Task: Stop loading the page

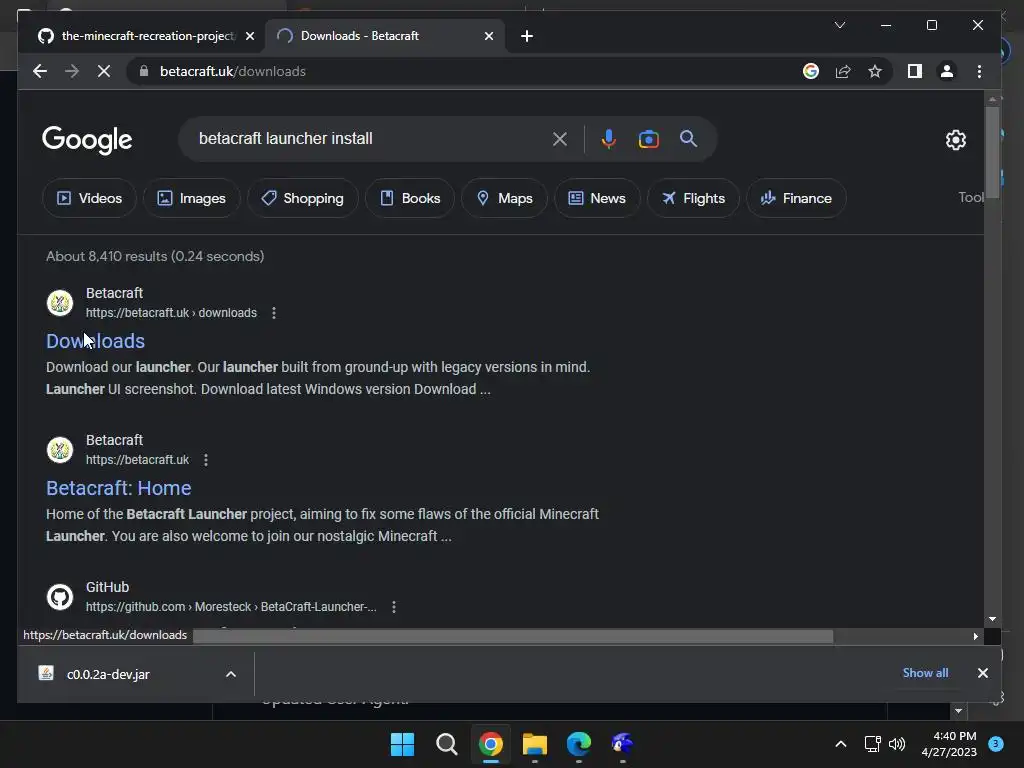Action: (x=104, y=71)
